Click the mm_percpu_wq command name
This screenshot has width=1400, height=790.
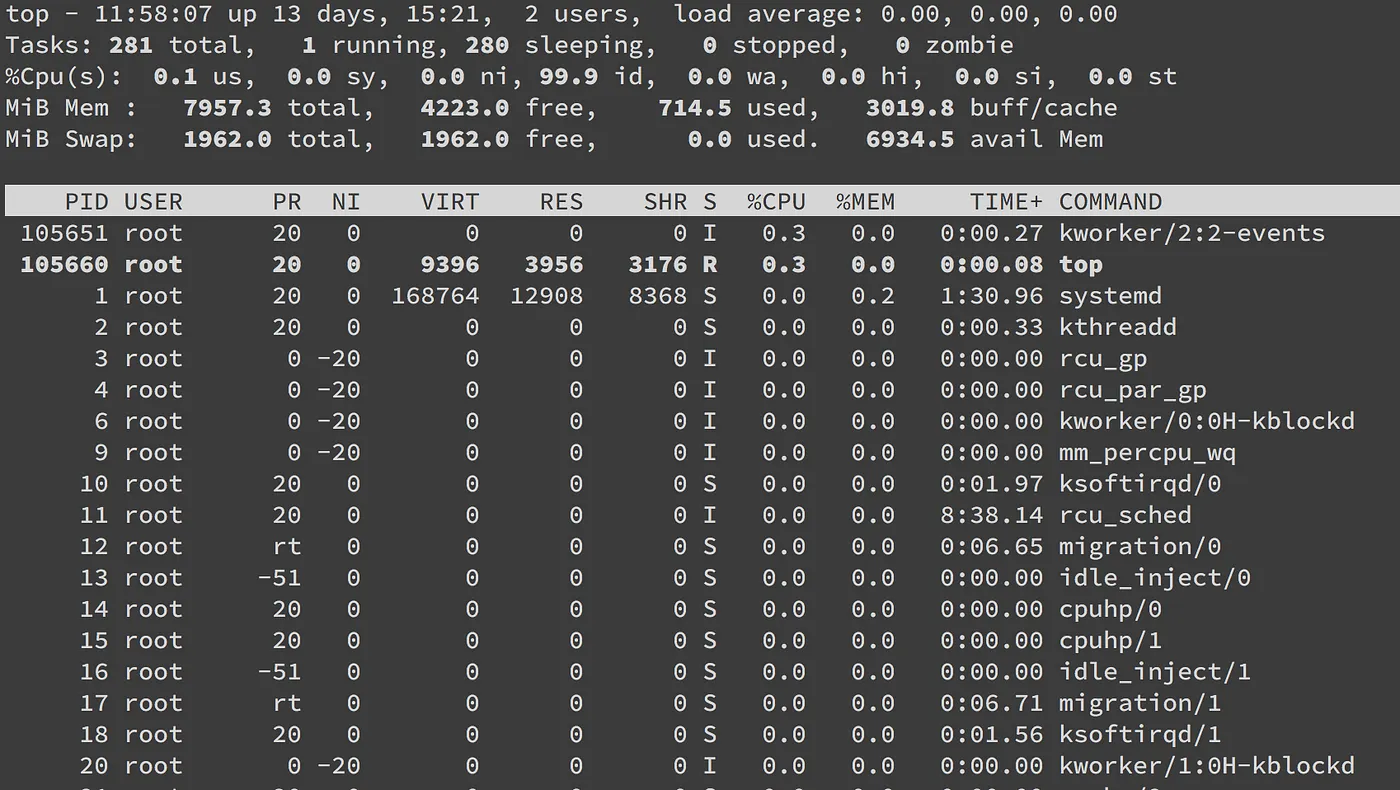coord(1147,453)
